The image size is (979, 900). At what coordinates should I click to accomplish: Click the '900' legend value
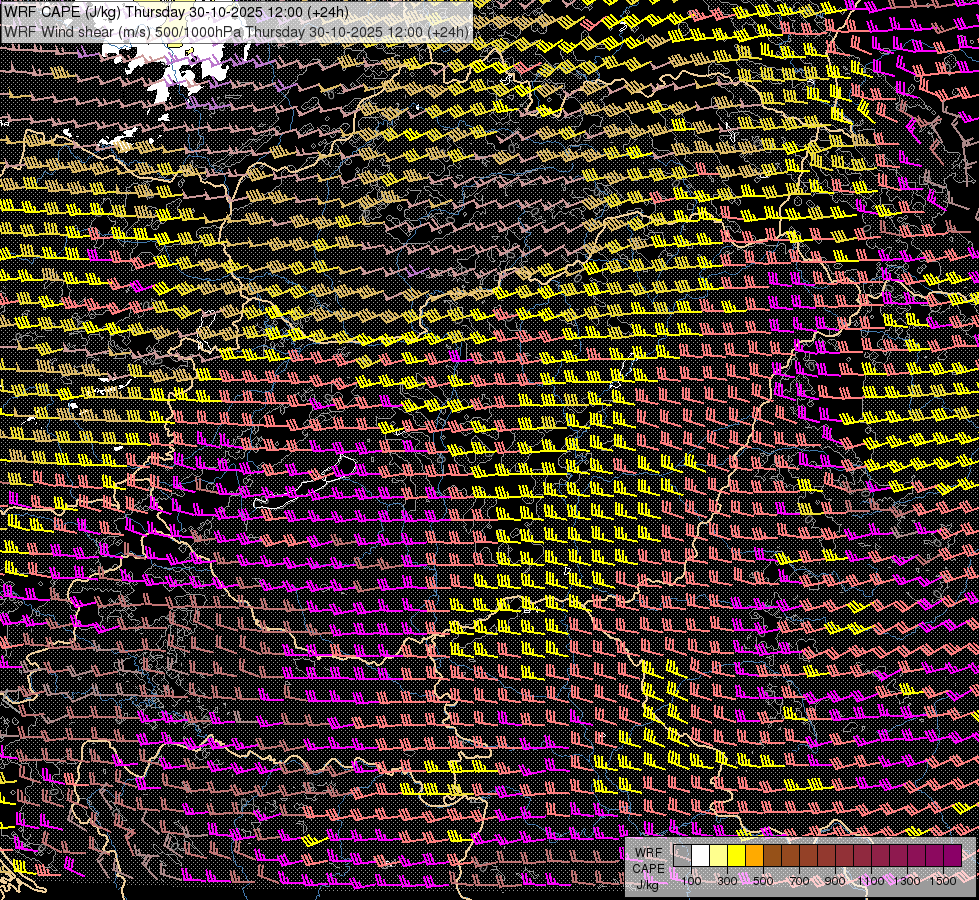tap(835, 881)
